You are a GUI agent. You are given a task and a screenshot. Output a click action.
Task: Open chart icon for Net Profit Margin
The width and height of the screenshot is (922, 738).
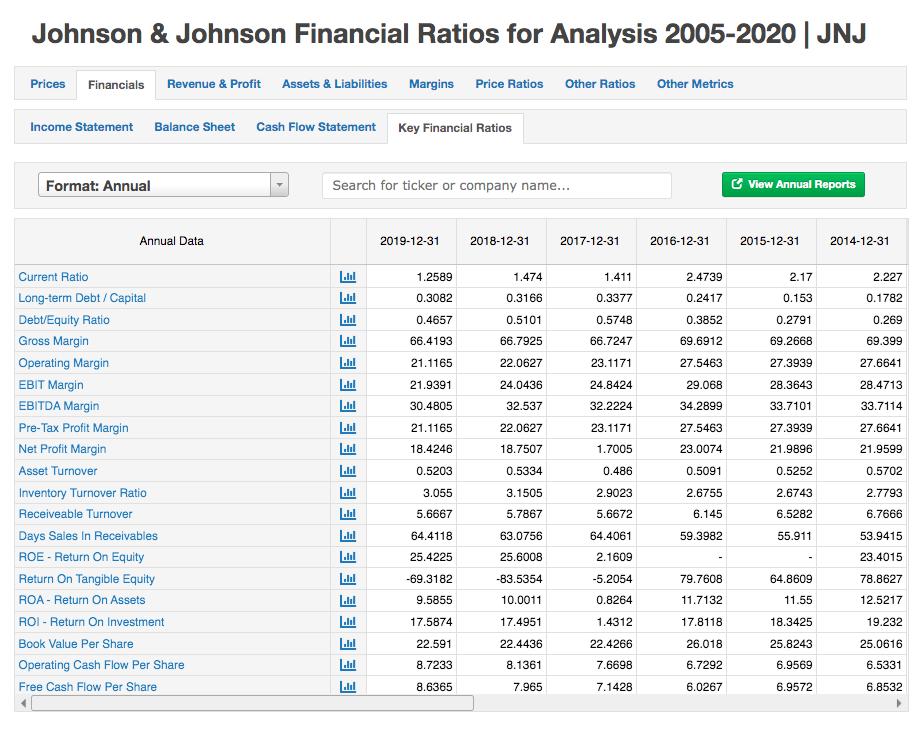(348, 449)
